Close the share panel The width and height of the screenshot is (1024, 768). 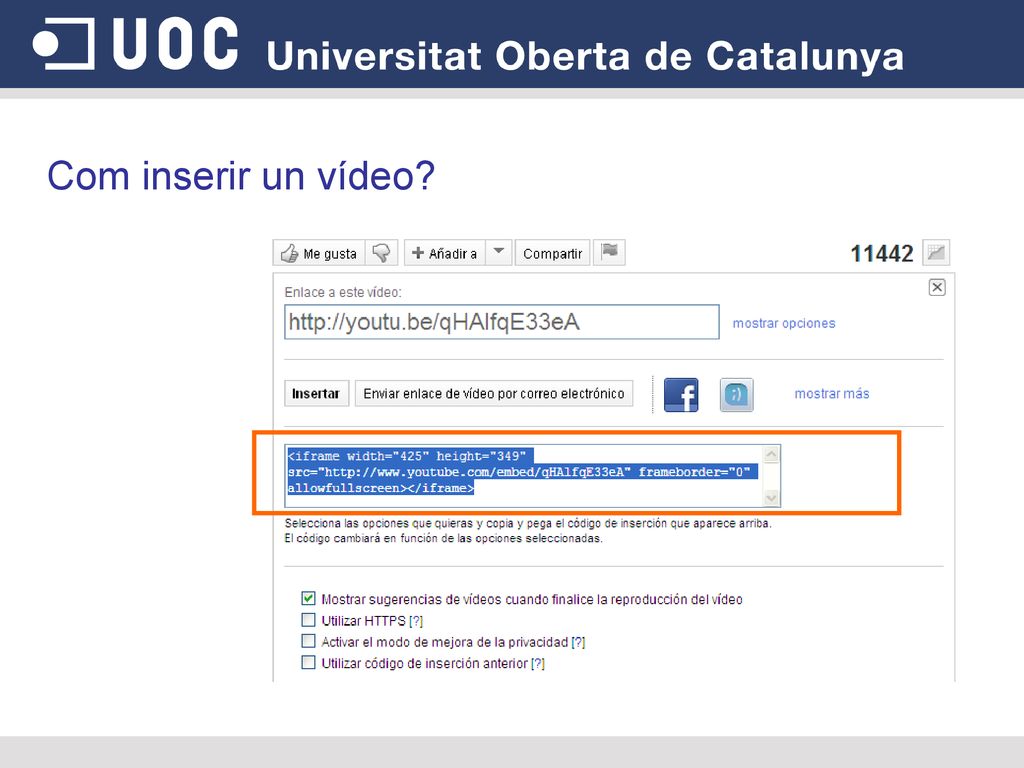tap(937, 287)
